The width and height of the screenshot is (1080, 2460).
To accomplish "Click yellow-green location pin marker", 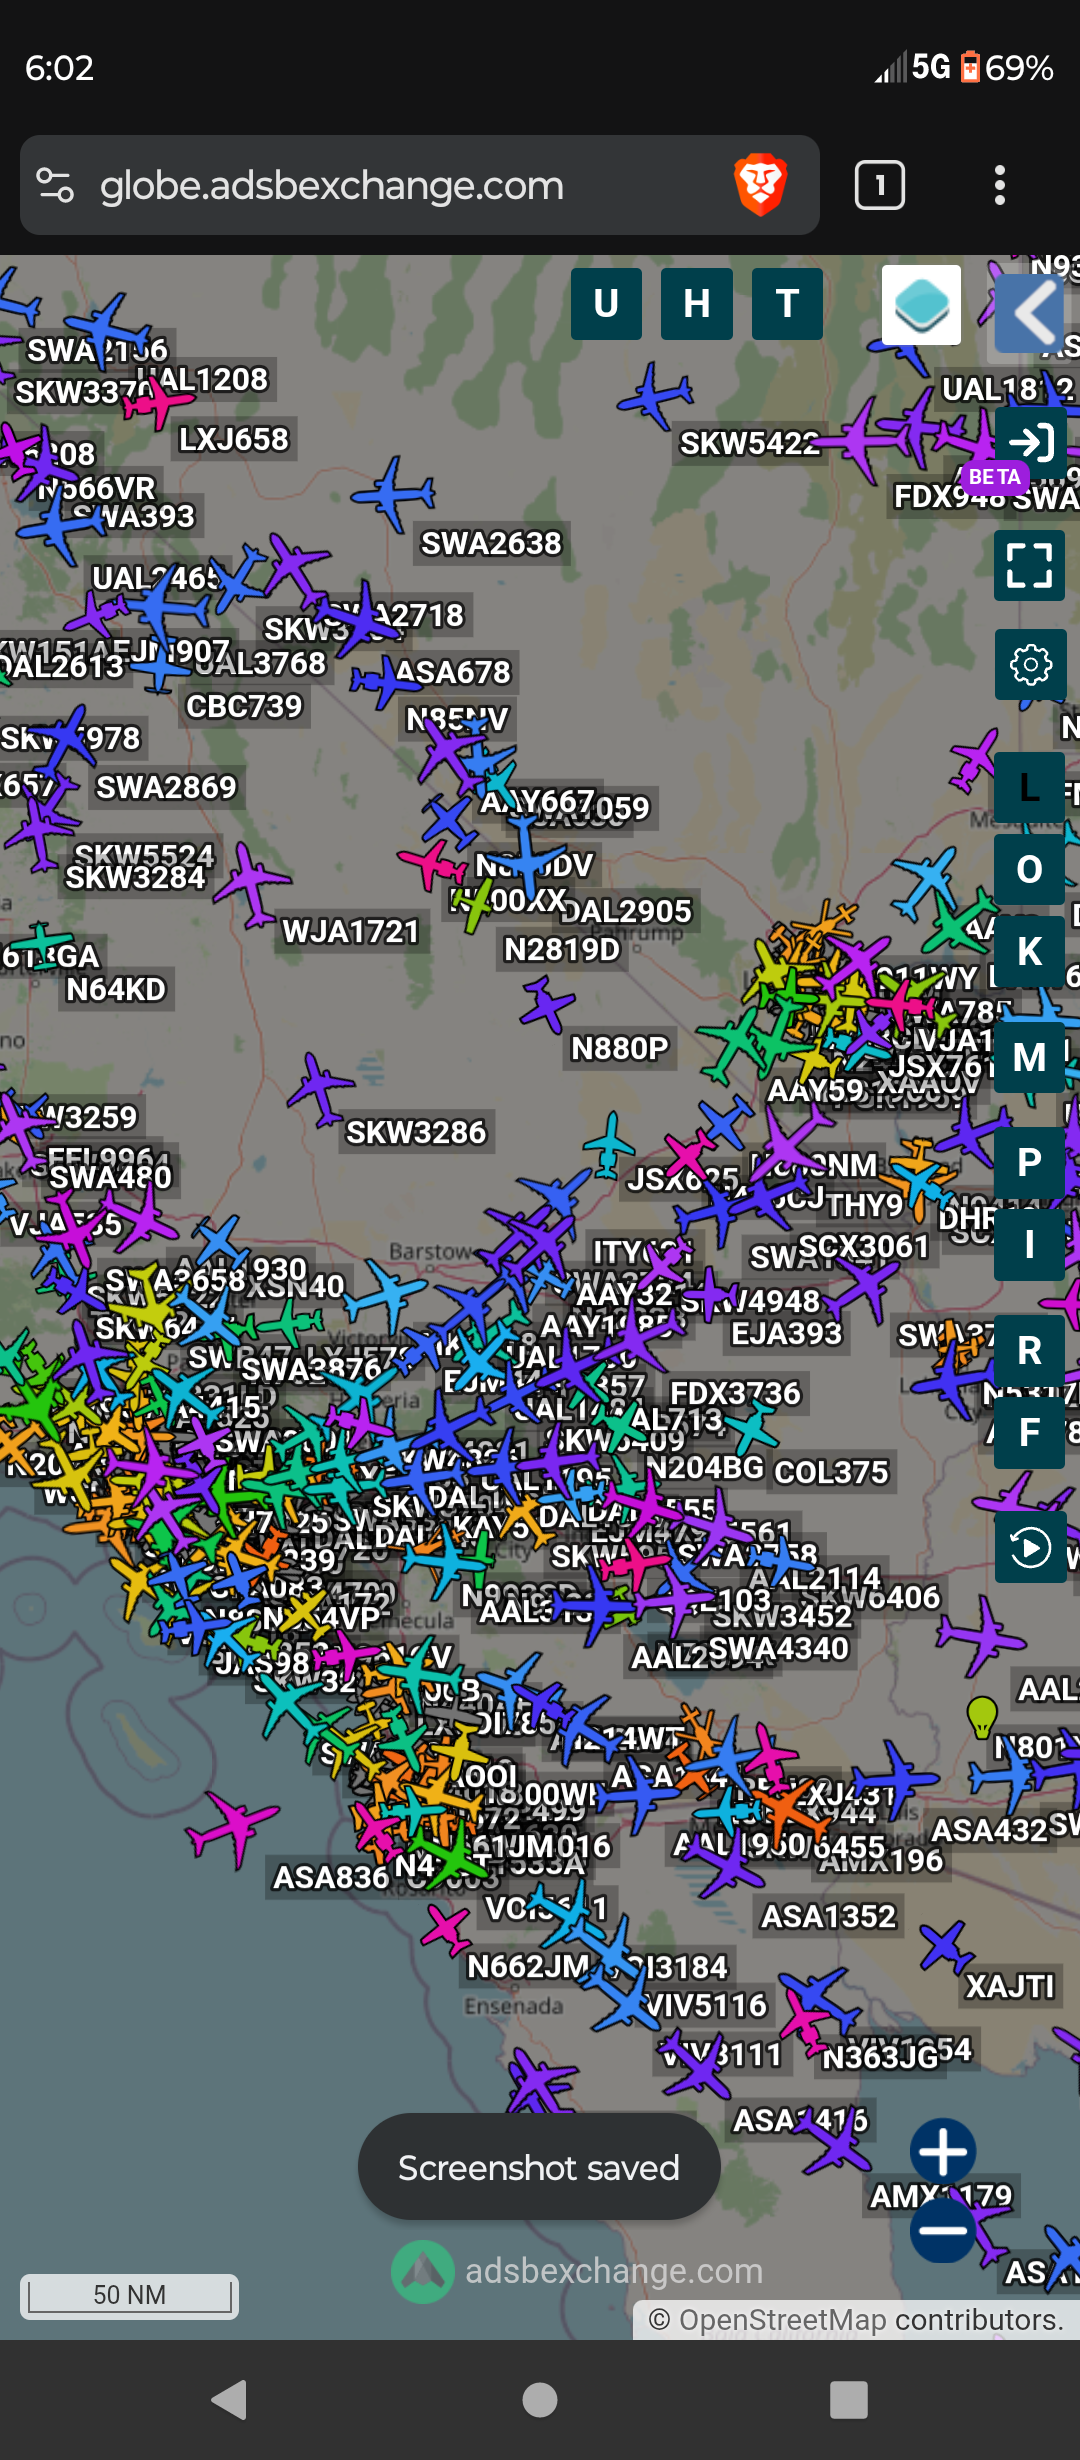I will [982, 1716].
